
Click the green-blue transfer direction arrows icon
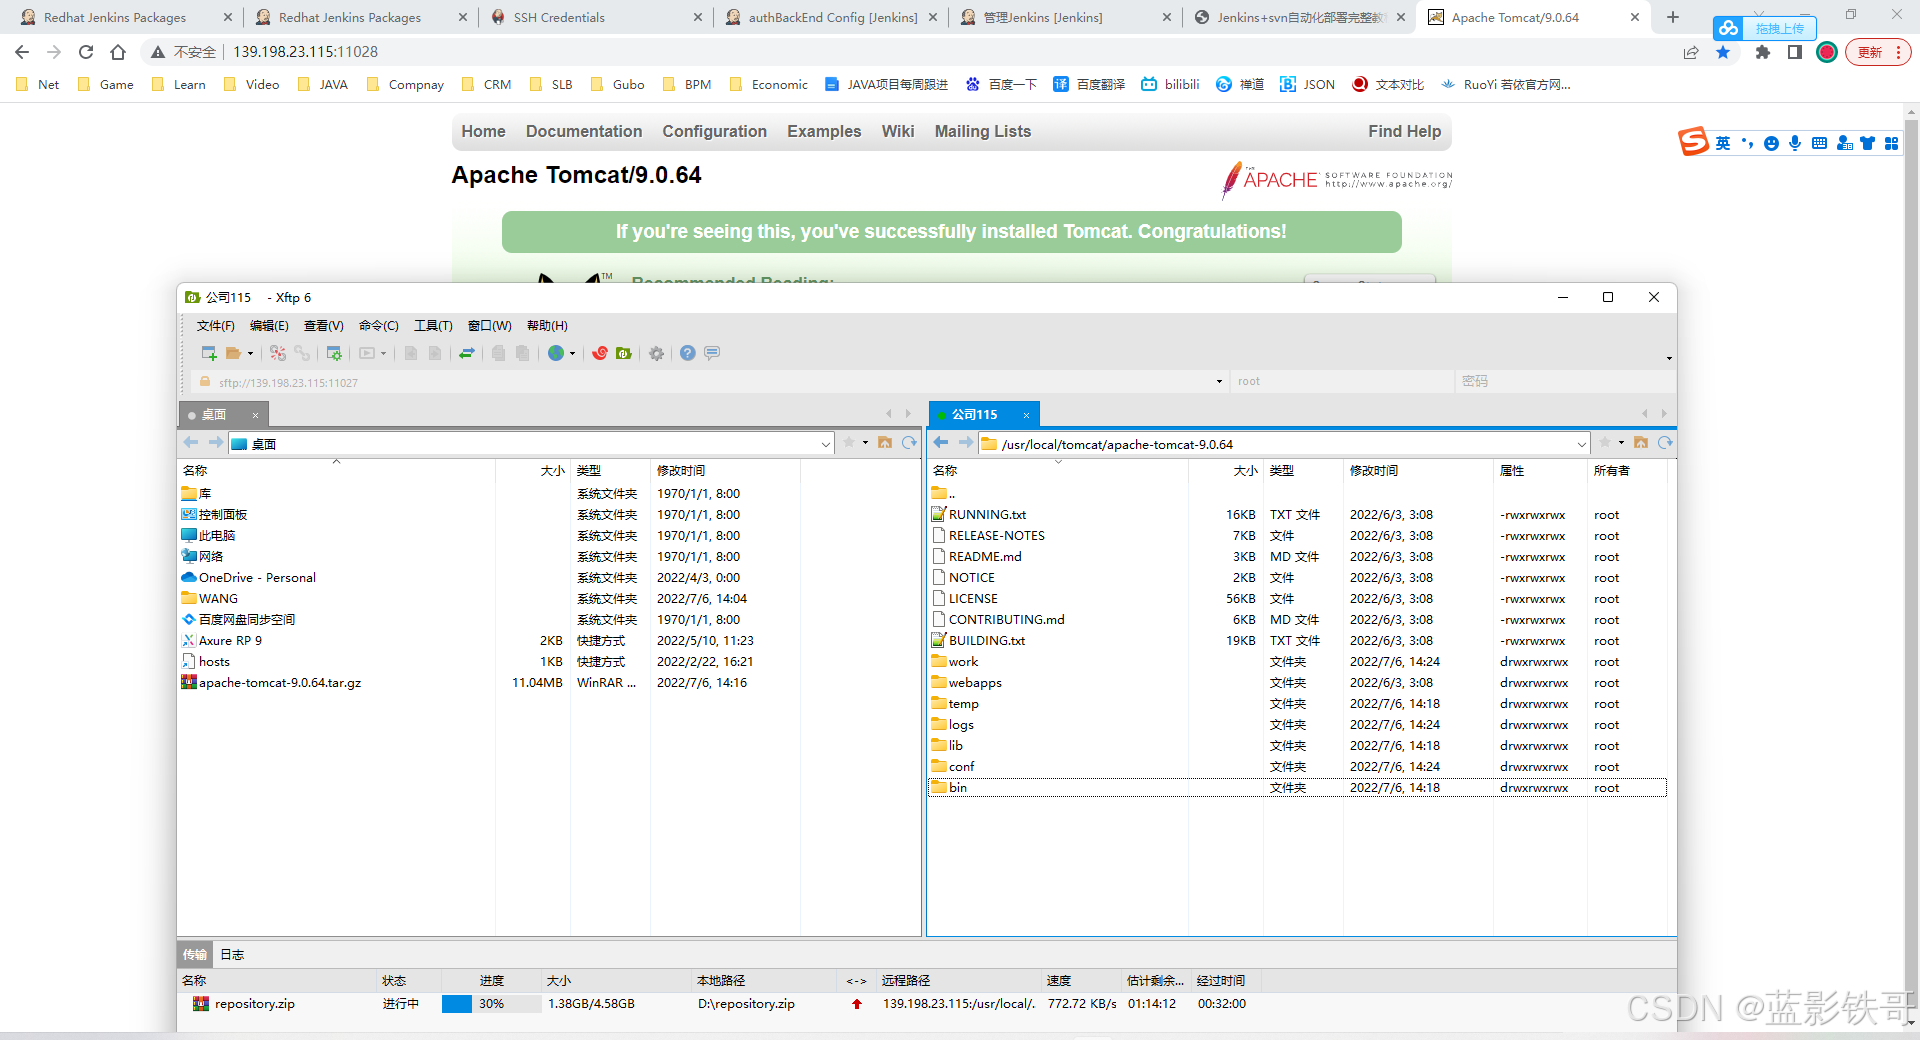pos(466,353)
